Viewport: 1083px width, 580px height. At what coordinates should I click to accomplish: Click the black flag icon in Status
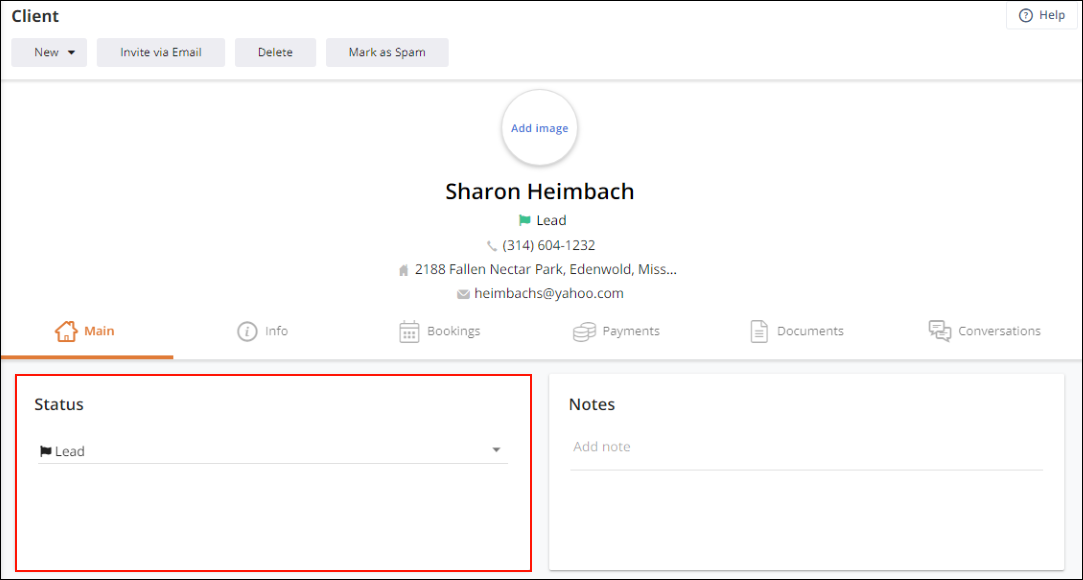click(46, 452)
